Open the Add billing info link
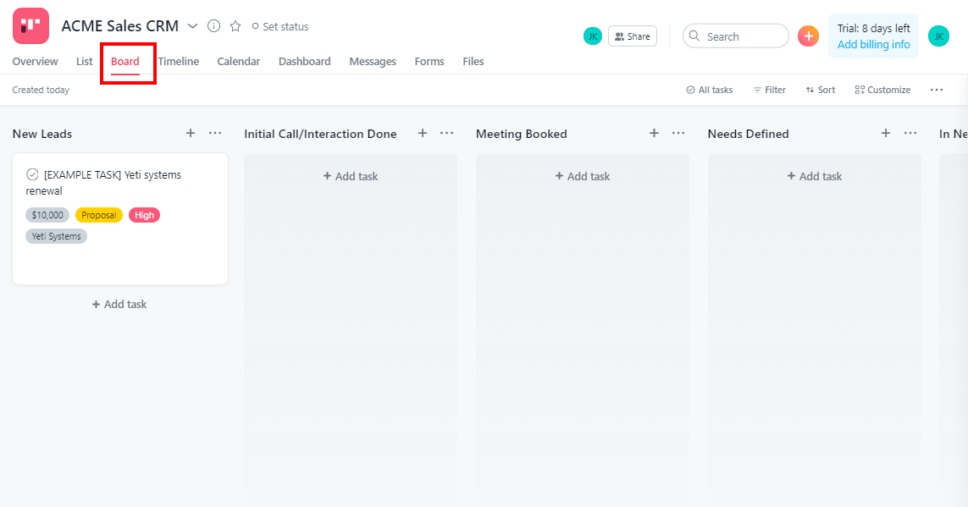 click(874, 44)
